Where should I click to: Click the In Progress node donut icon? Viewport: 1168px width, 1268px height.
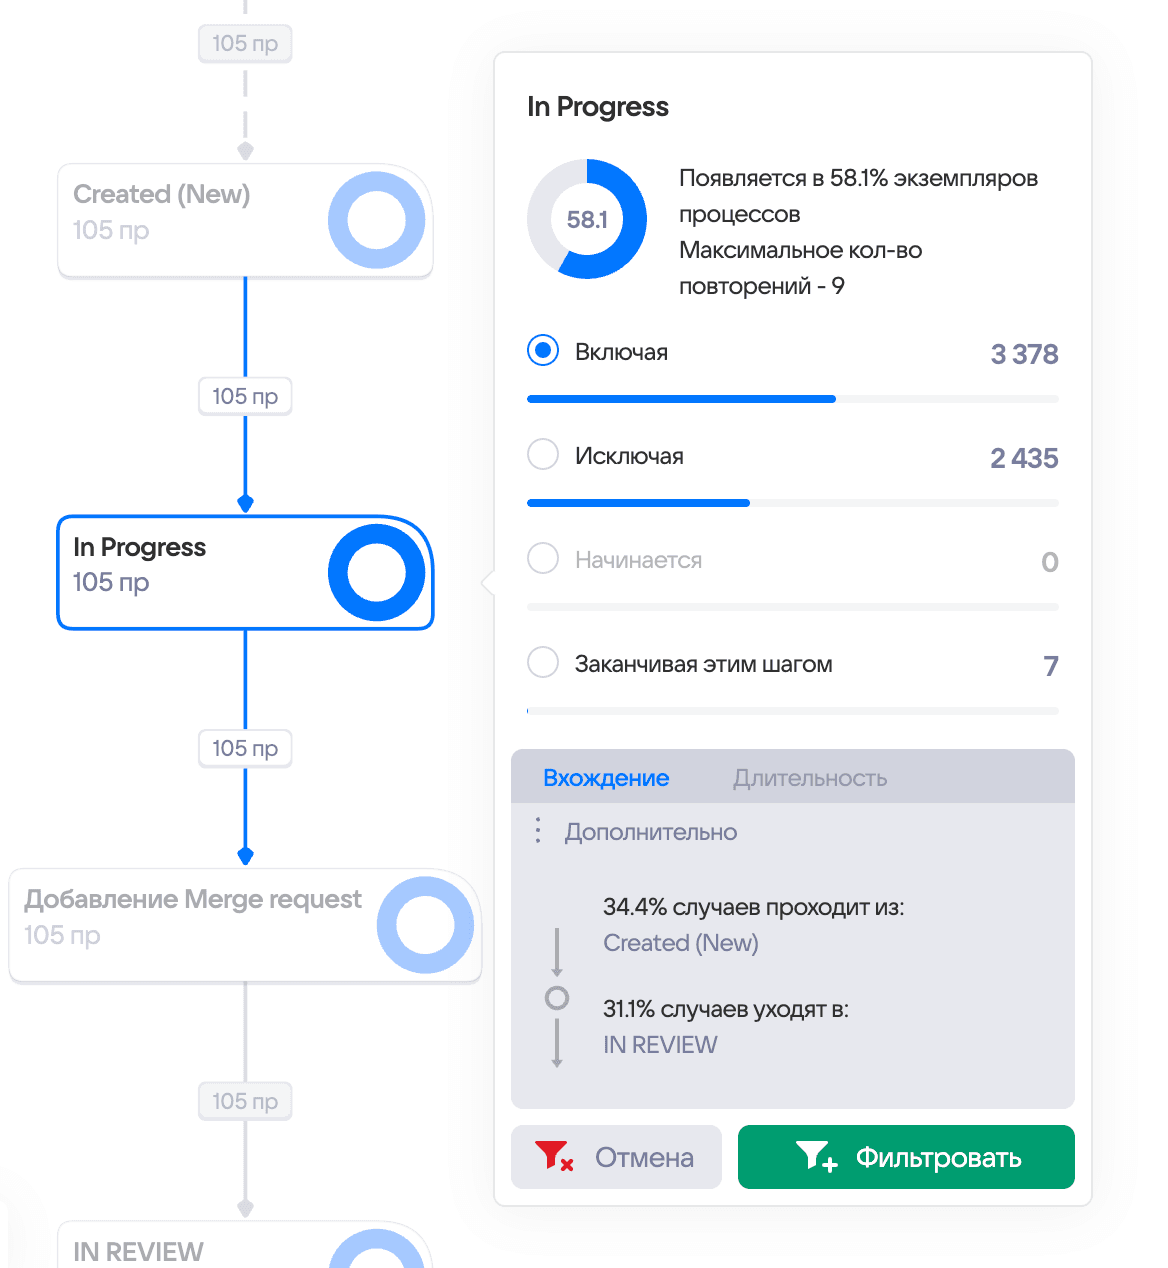click(x=377, y=573)
